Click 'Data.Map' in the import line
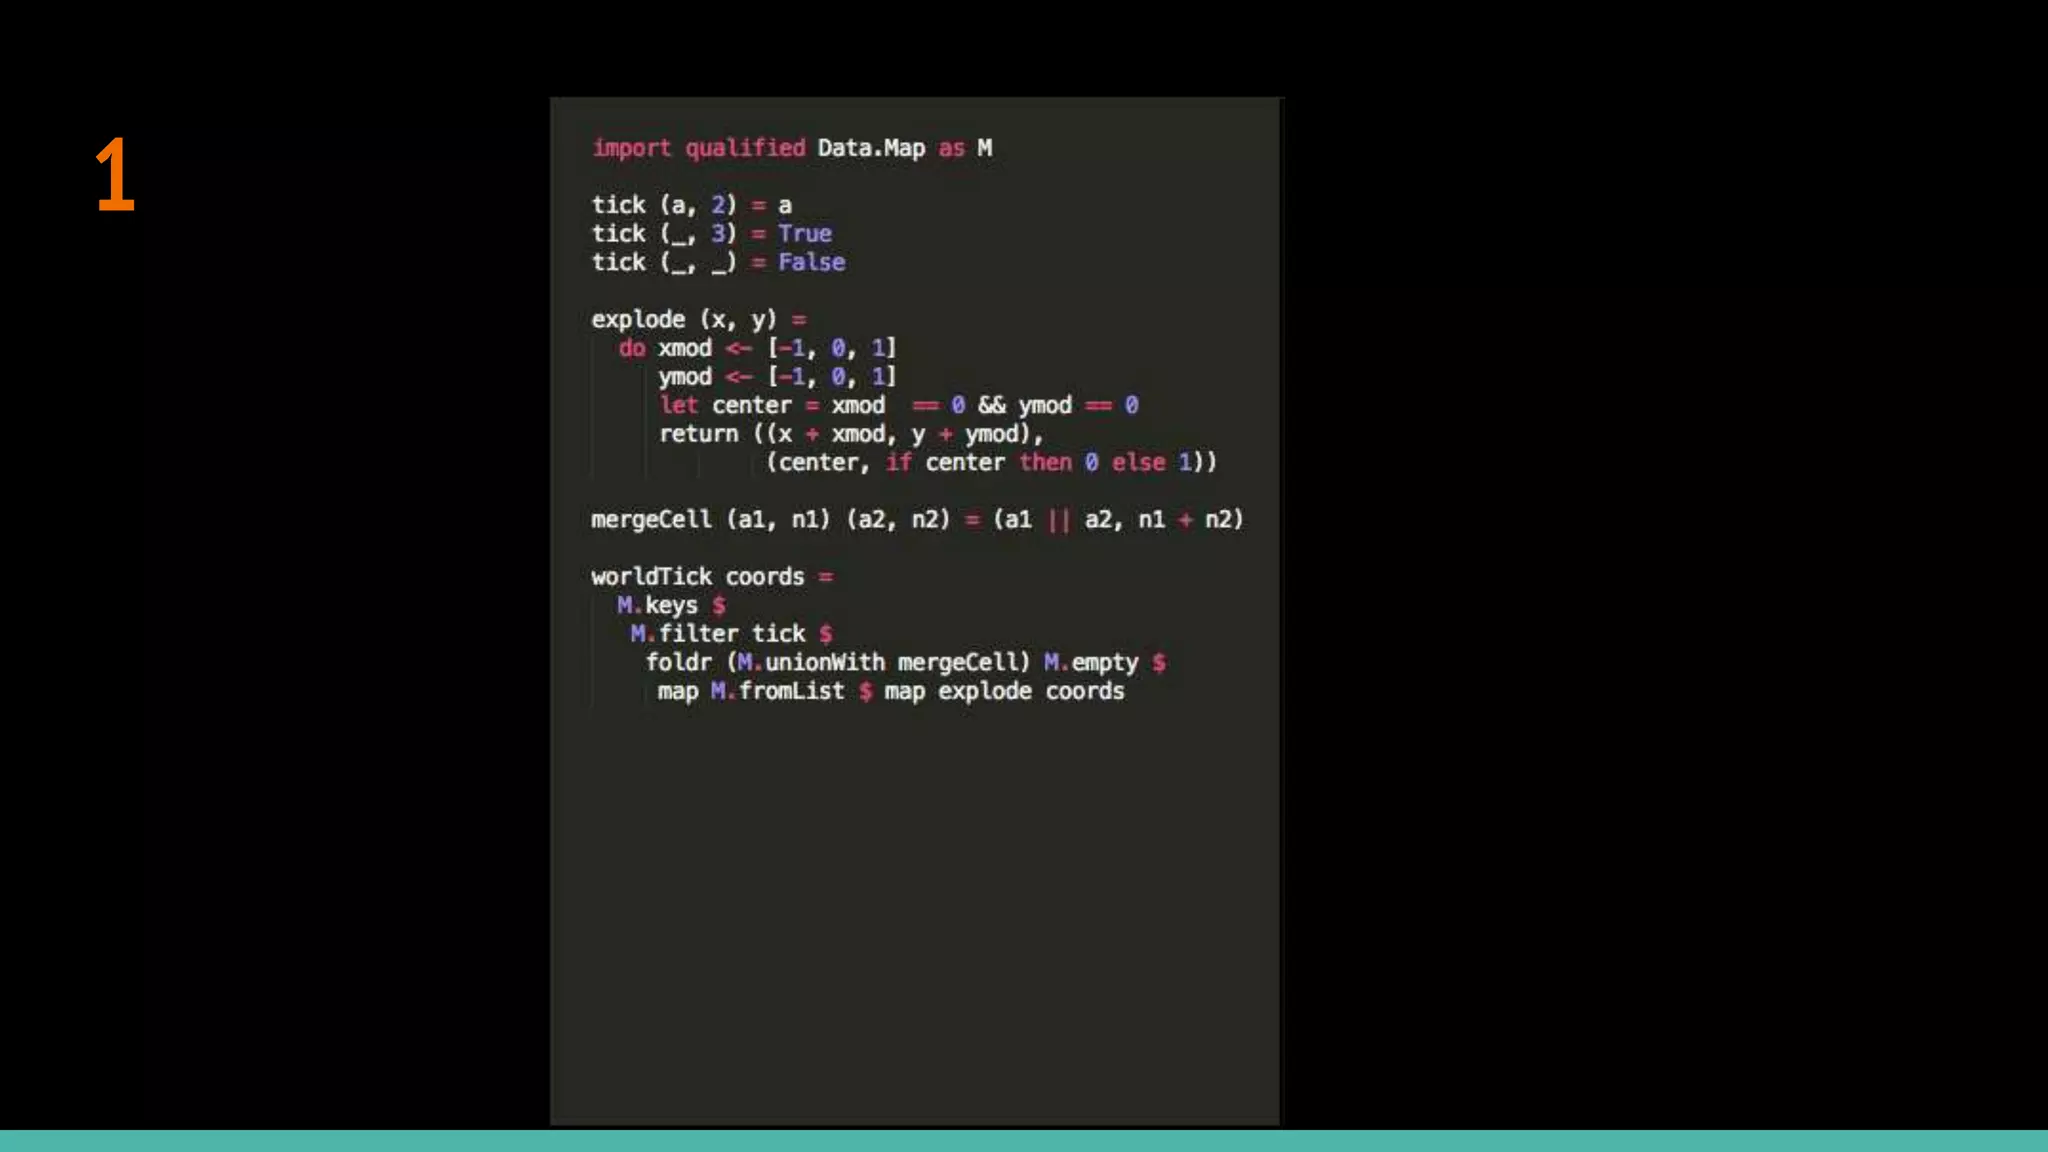The height and width of the screenshot is (1152, 2048). [870, 148]
